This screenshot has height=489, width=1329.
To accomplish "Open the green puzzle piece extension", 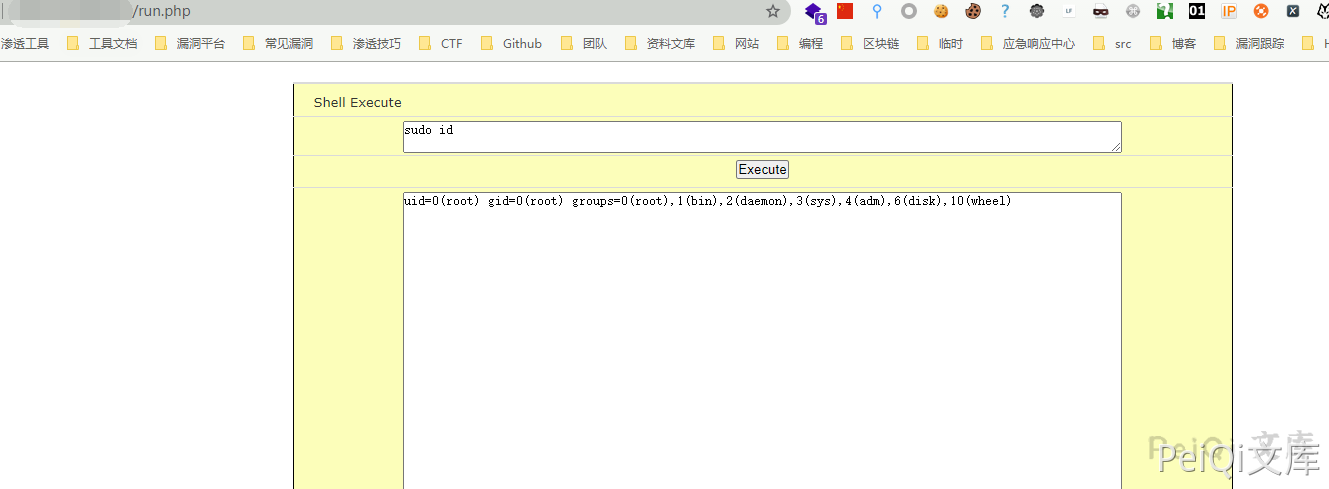I will point(1165,11).
